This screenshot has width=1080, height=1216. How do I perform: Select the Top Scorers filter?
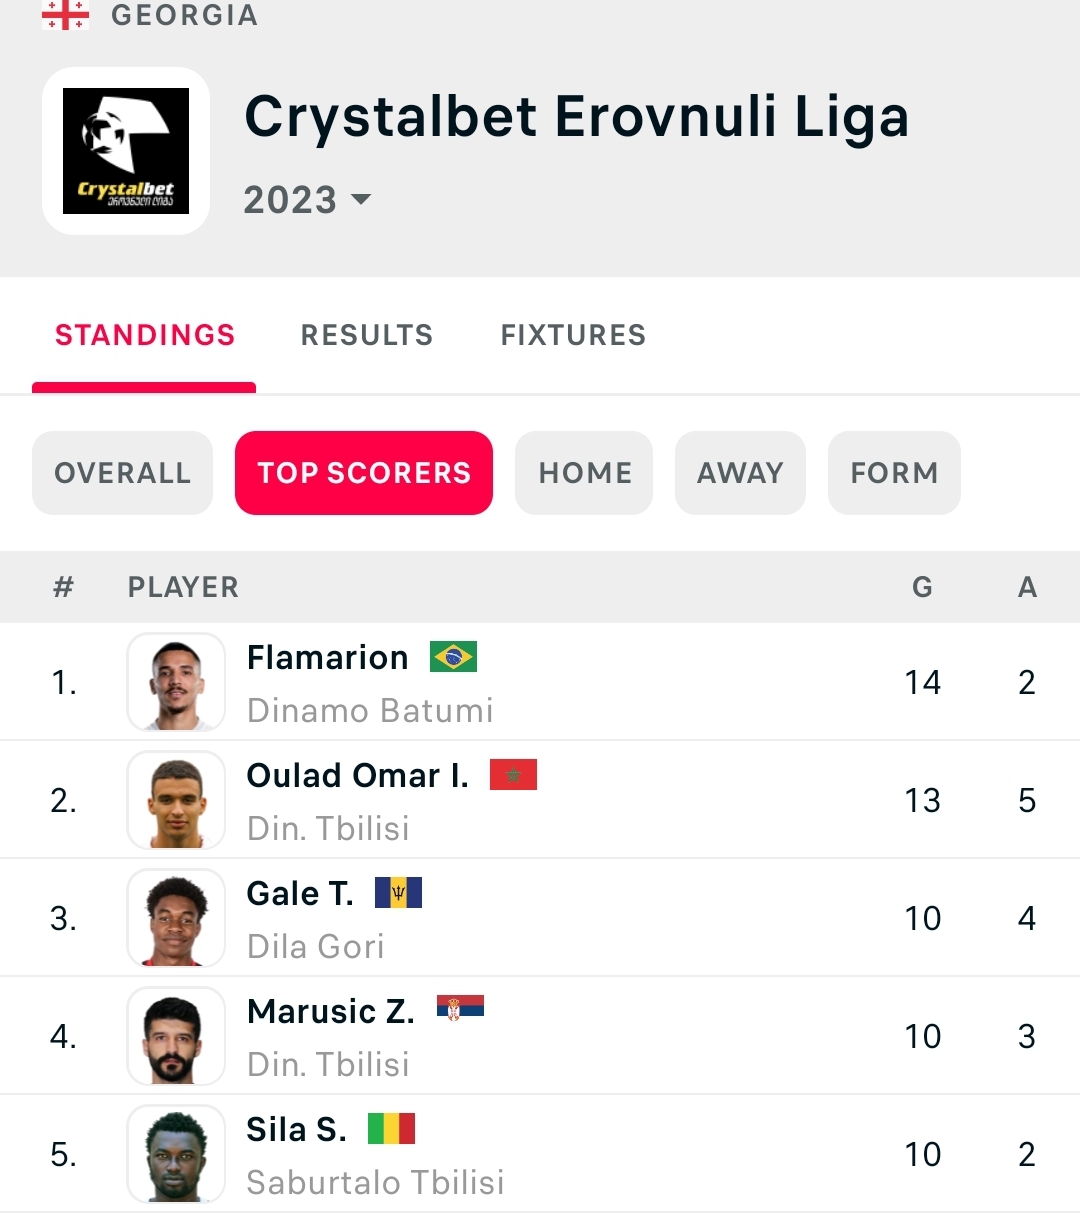[x=364, y=473]
